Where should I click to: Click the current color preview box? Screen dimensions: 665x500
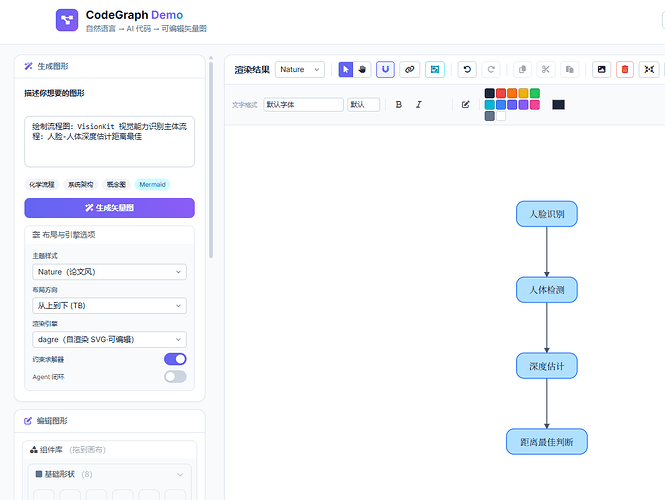click(x=559, y=105)
